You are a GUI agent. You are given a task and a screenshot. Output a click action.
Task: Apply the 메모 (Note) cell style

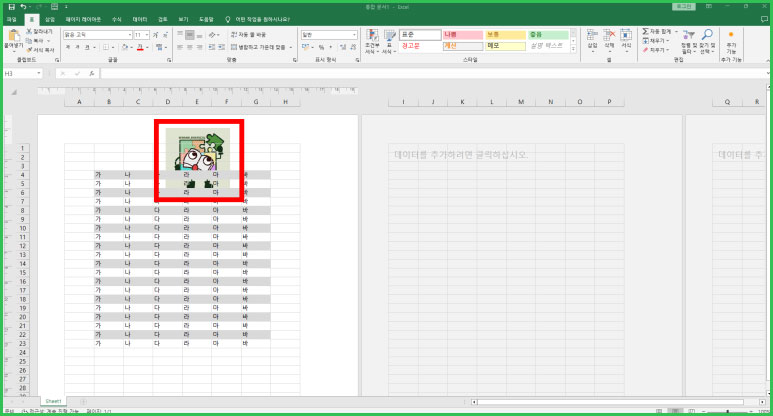click(505, 46)
